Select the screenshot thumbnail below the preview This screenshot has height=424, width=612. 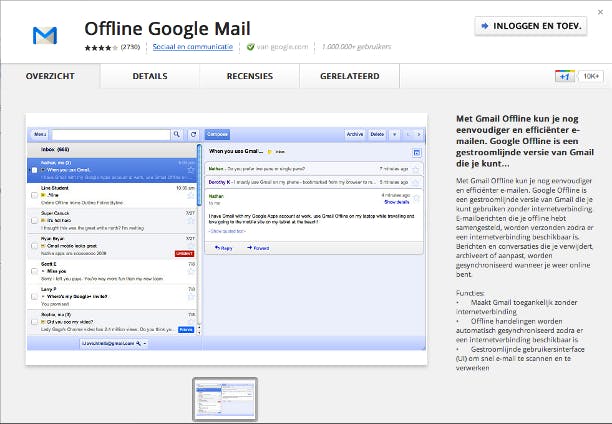(x=225, y=399)
